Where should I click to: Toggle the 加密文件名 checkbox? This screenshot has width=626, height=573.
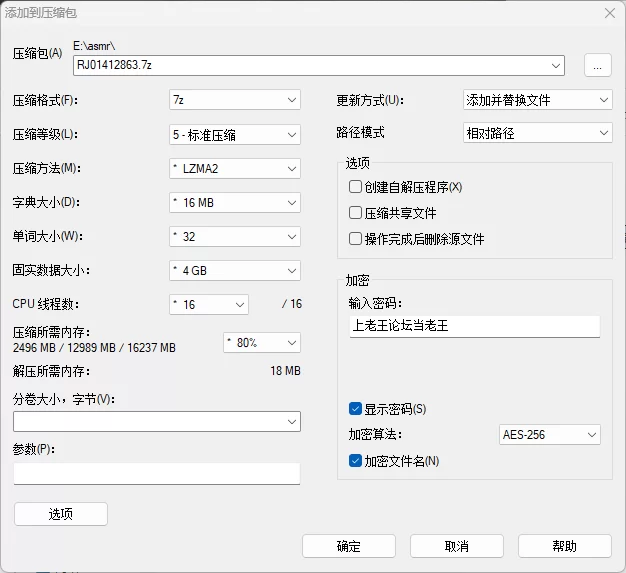(x=355, y=461)
